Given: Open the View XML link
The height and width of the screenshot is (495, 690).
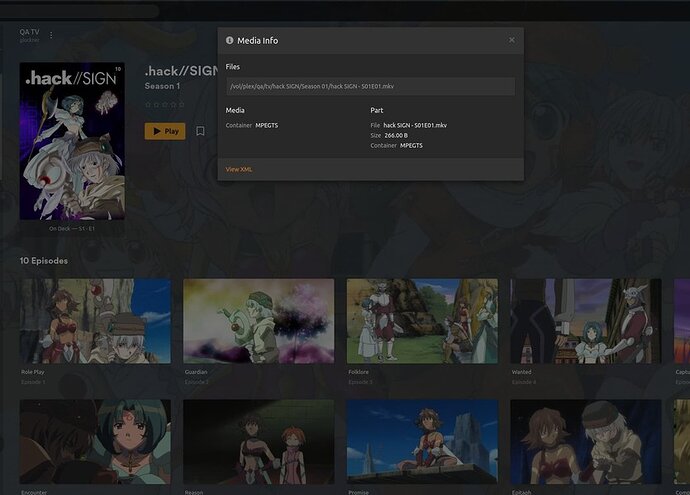Looking at the screenshot, I should [x=239, y=169].
